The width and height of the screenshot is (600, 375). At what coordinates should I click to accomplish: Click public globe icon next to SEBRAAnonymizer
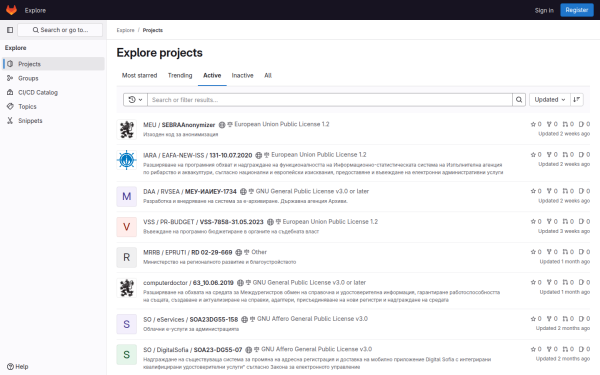click(222, 125)
